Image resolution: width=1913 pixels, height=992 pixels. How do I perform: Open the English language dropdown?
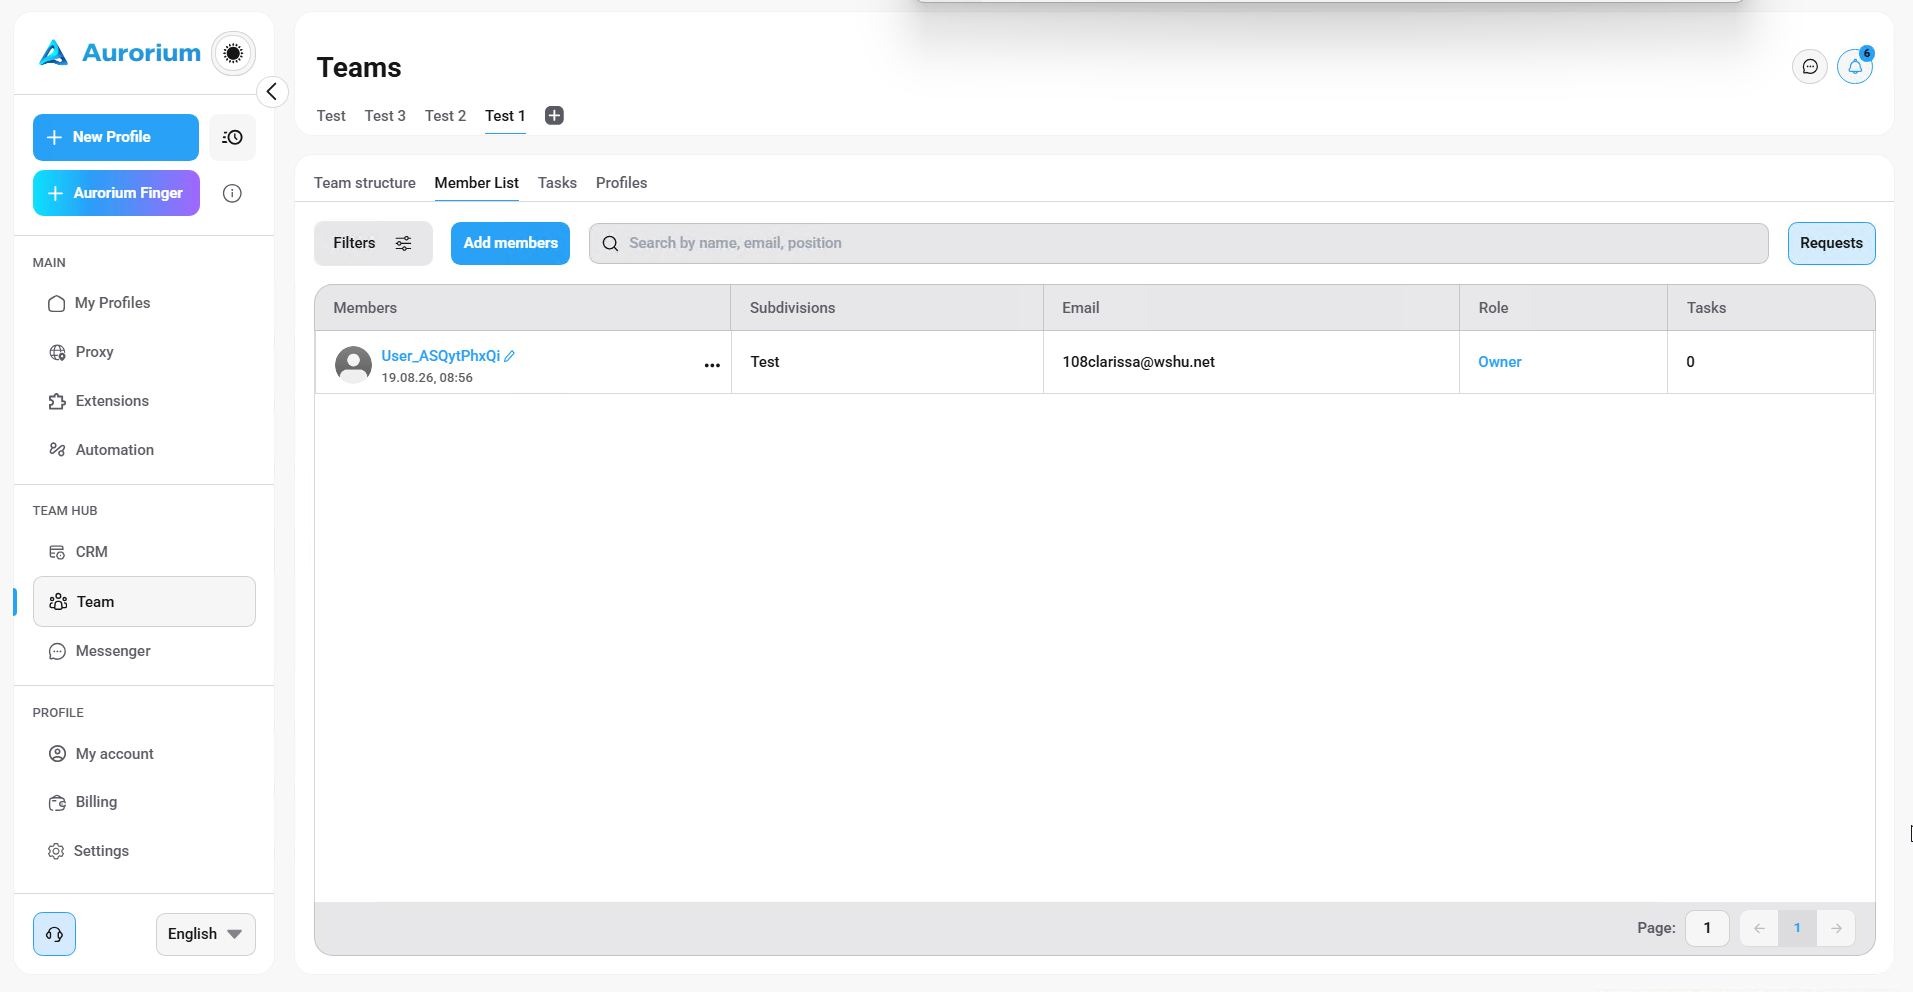205,934
